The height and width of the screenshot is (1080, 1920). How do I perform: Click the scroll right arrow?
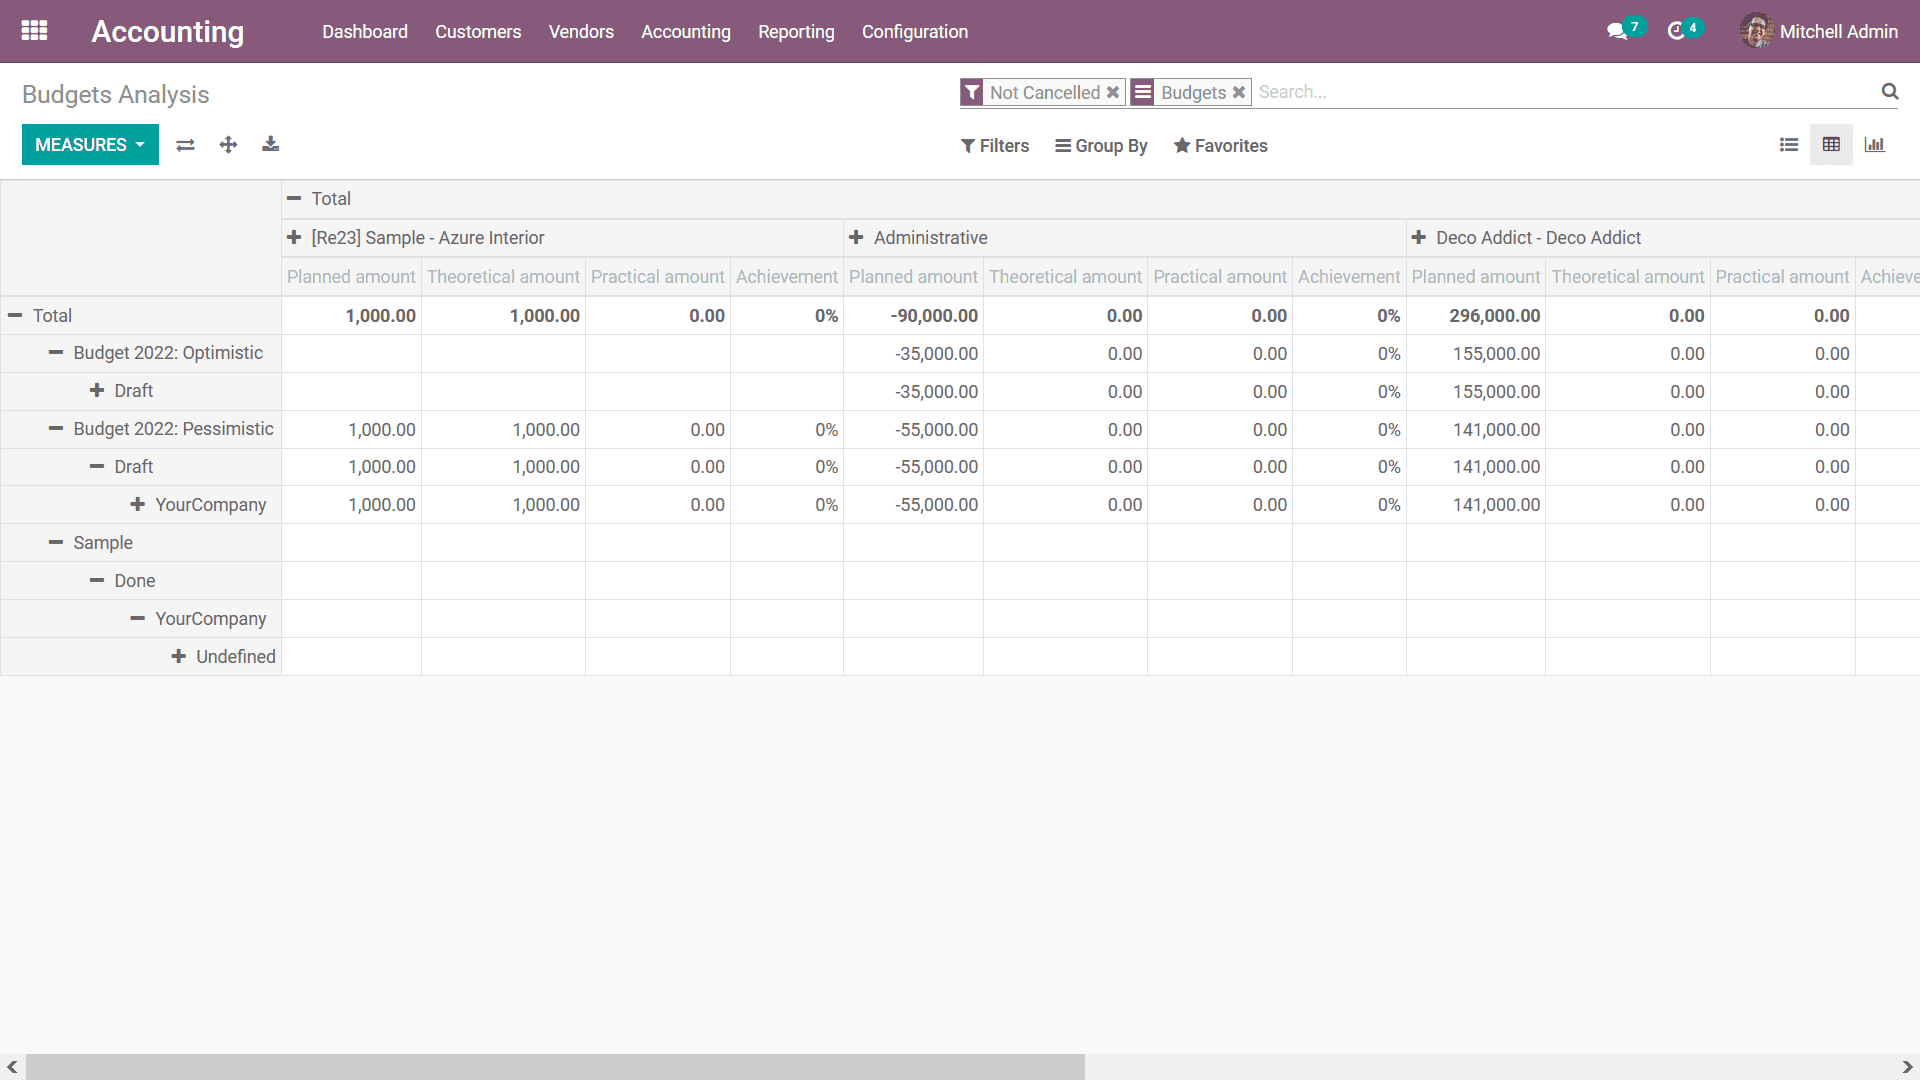(1907, 1067)
